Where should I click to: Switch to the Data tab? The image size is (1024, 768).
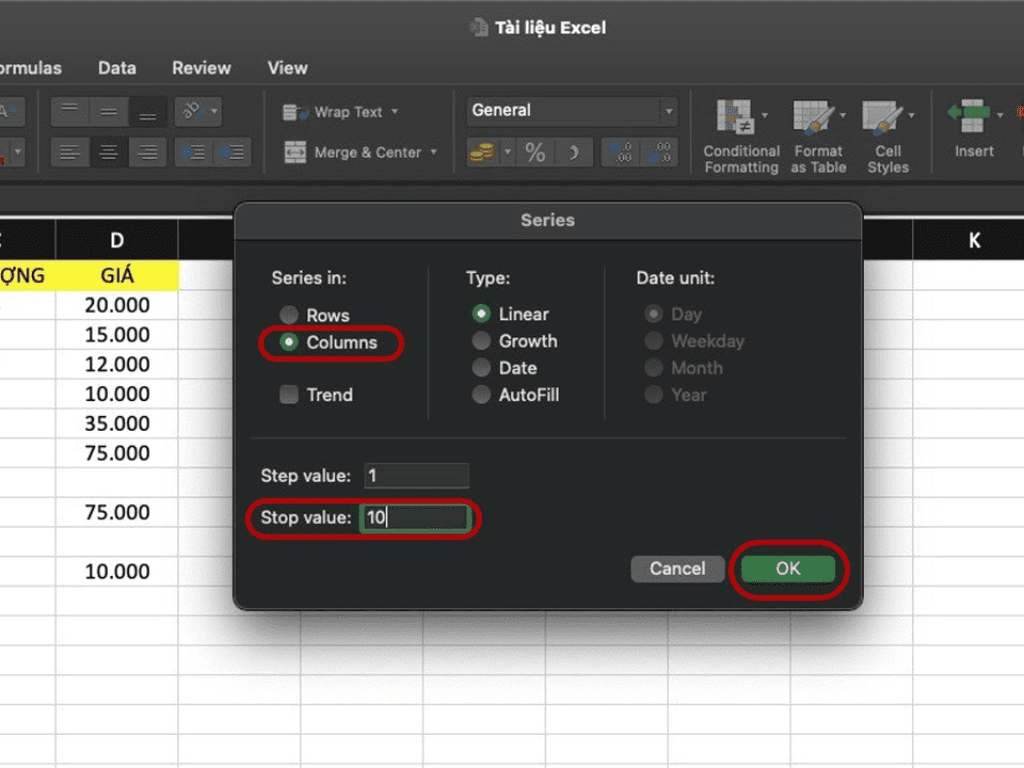click(x=117, y=68)
